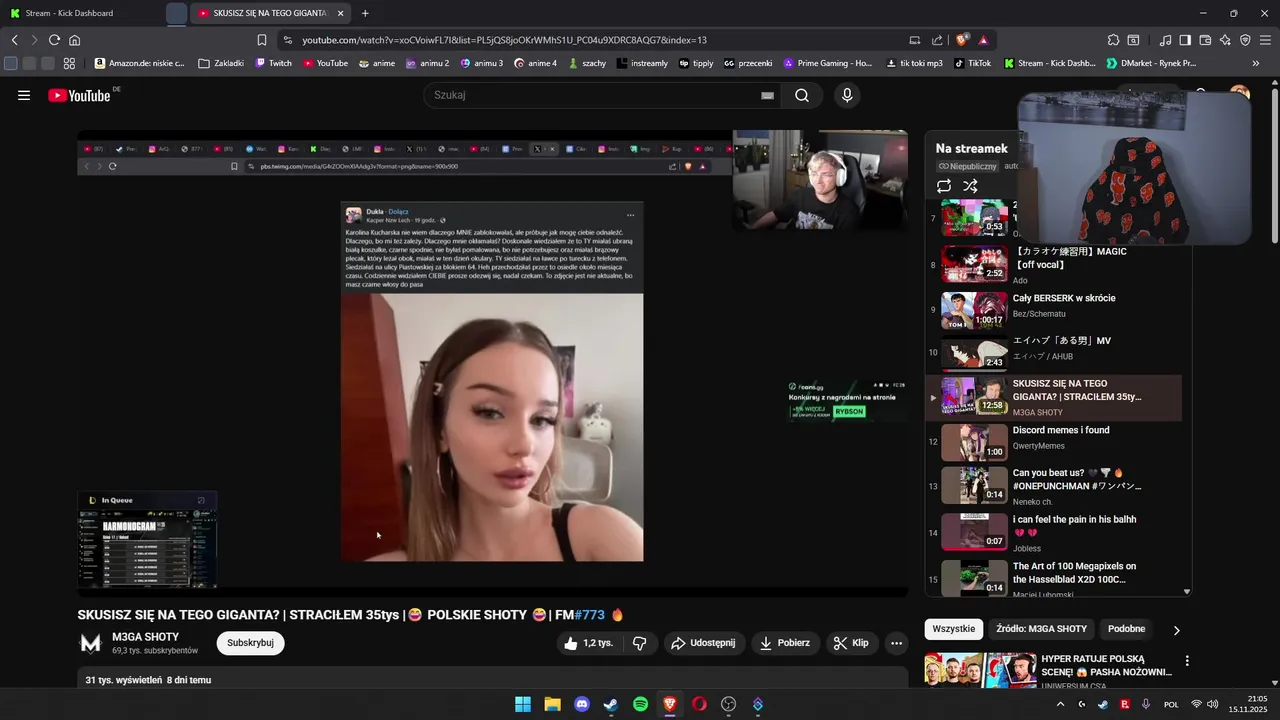The height and width of the screenshot is (720, 1280).
Task: Open the browser main menu
Action: tap(1265, 40)
